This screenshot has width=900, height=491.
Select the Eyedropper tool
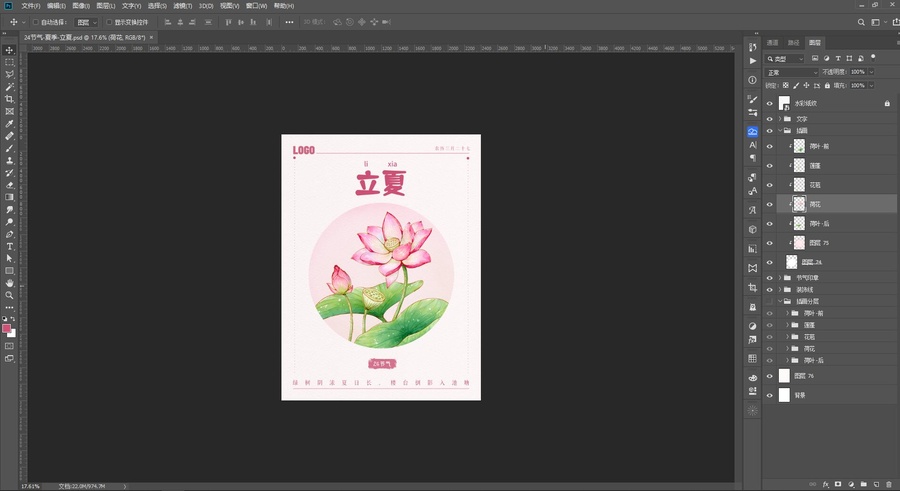[9, 123]
